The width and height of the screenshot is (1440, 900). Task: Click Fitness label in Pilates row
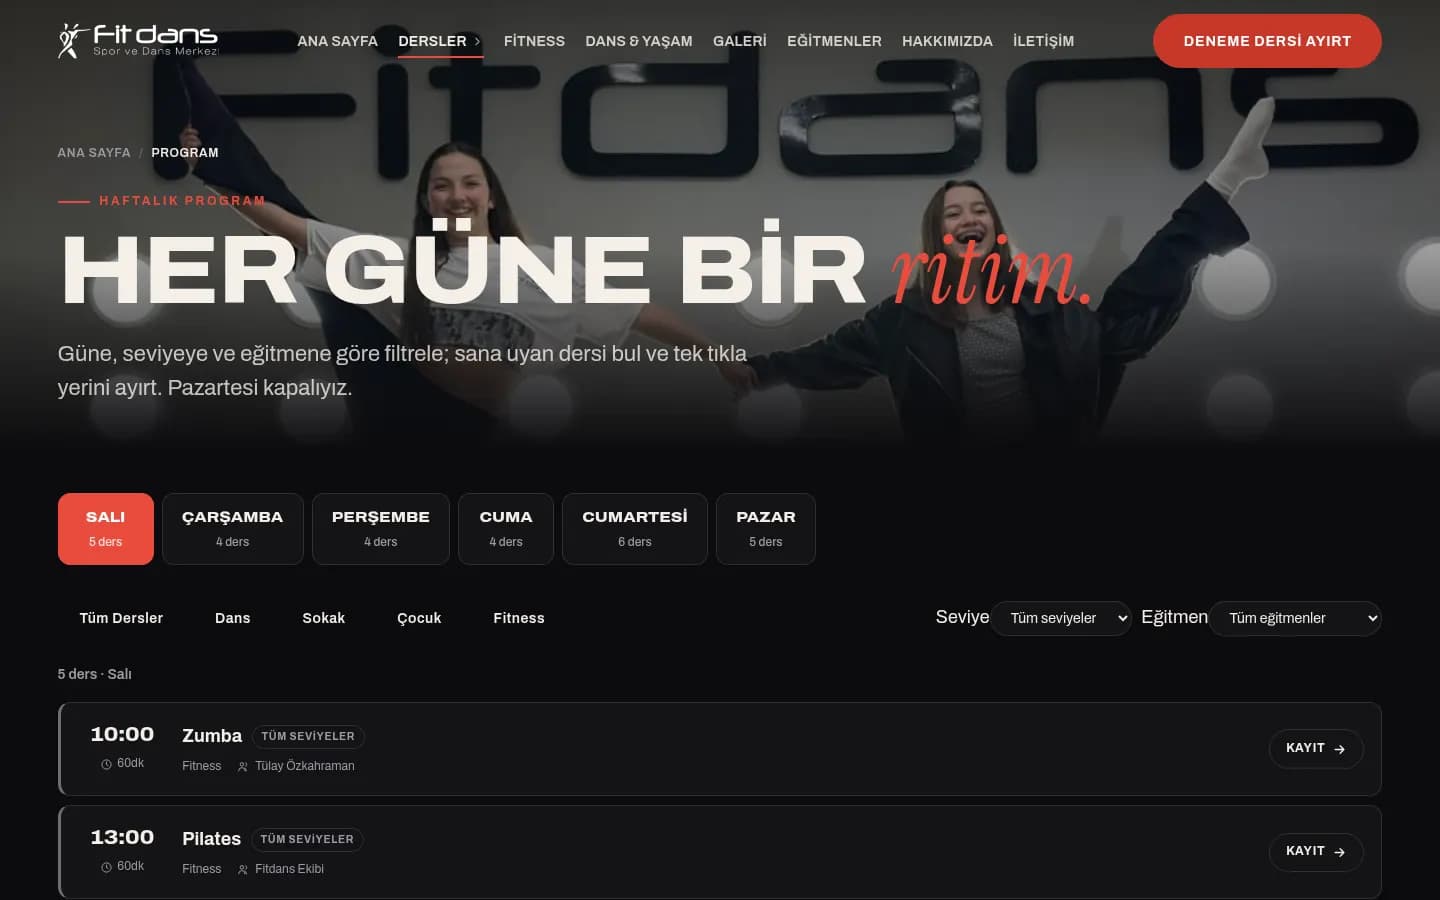click(201, 869)
